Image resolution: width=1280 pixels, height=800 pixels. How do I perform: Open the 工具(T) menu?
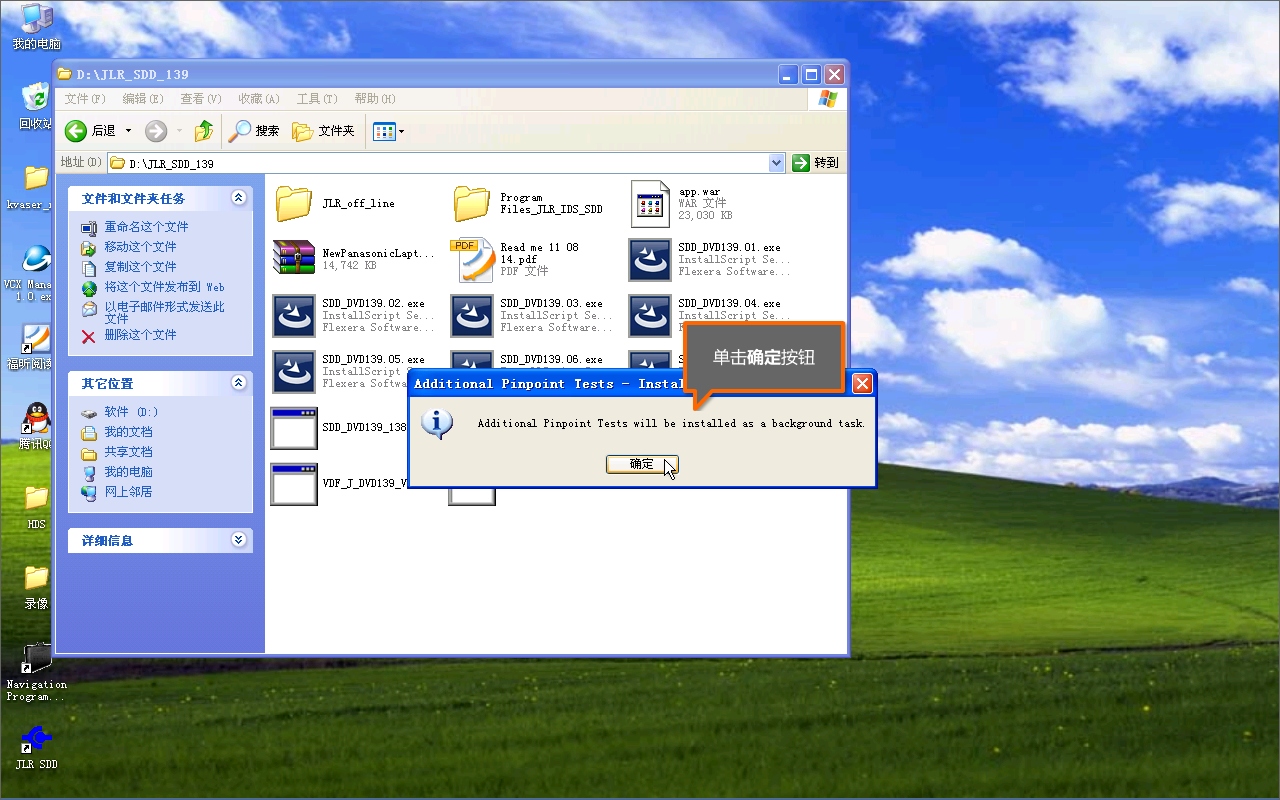(317, 99)
